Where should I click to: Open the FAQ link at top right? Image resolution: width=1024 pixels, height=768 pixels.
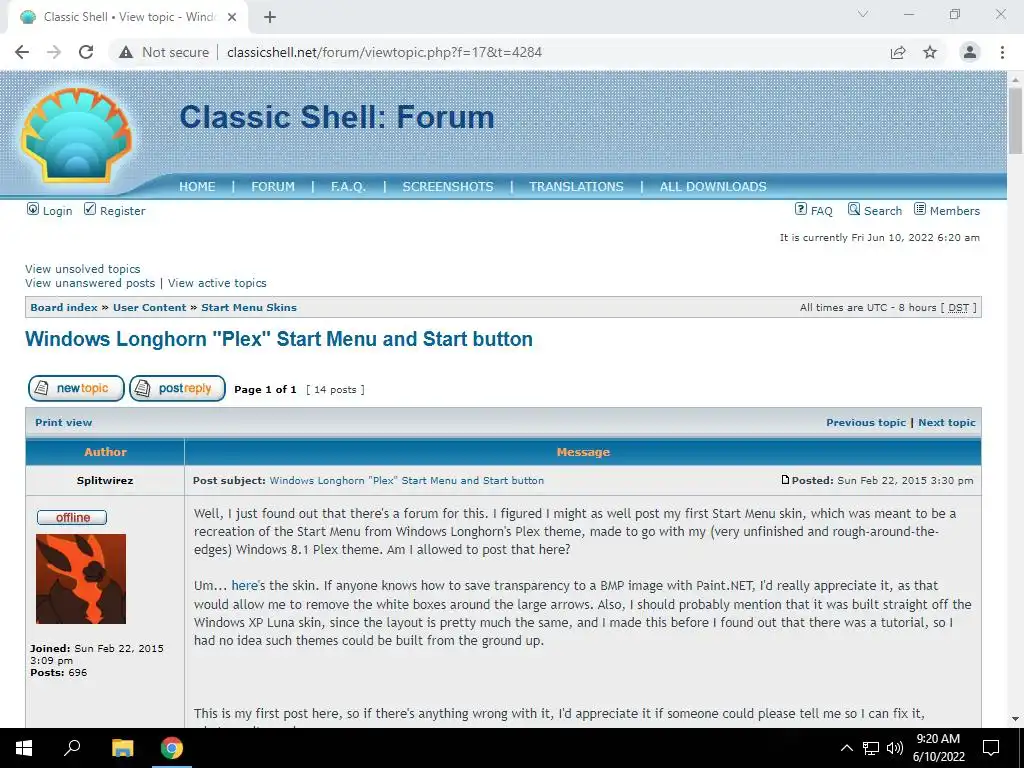(822, 211)
